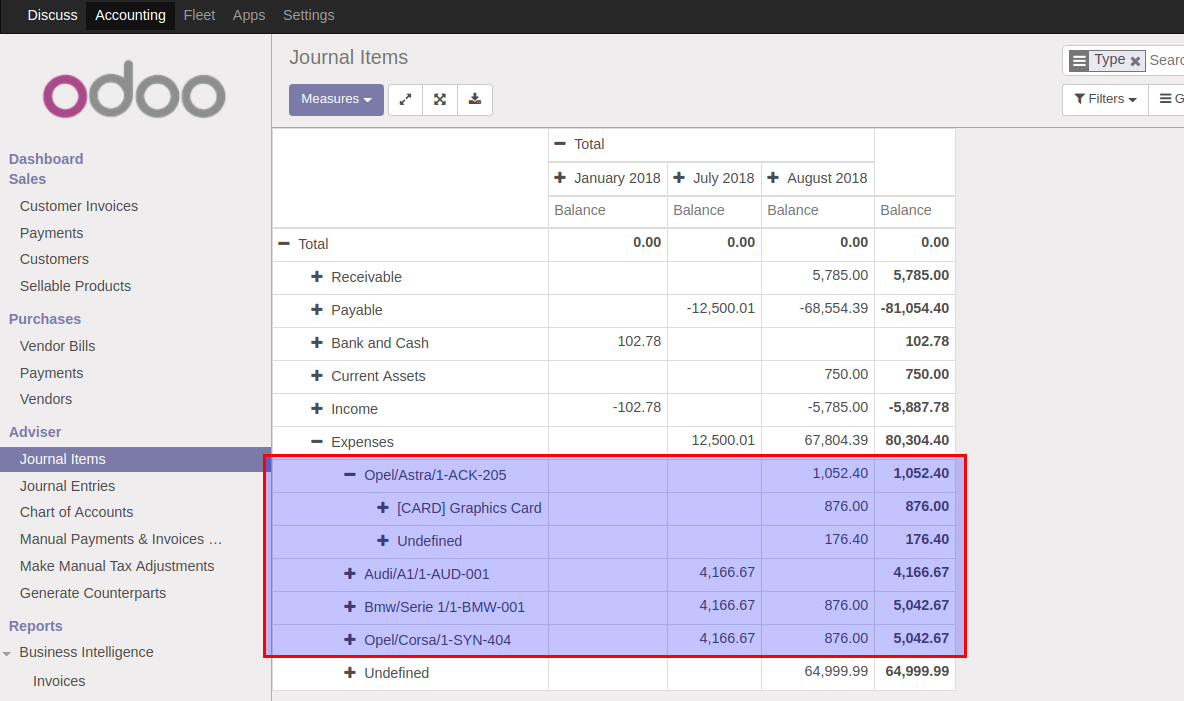Click the download xlsx export icon
The image size is (1184, 701).
[x=475, y=99]
